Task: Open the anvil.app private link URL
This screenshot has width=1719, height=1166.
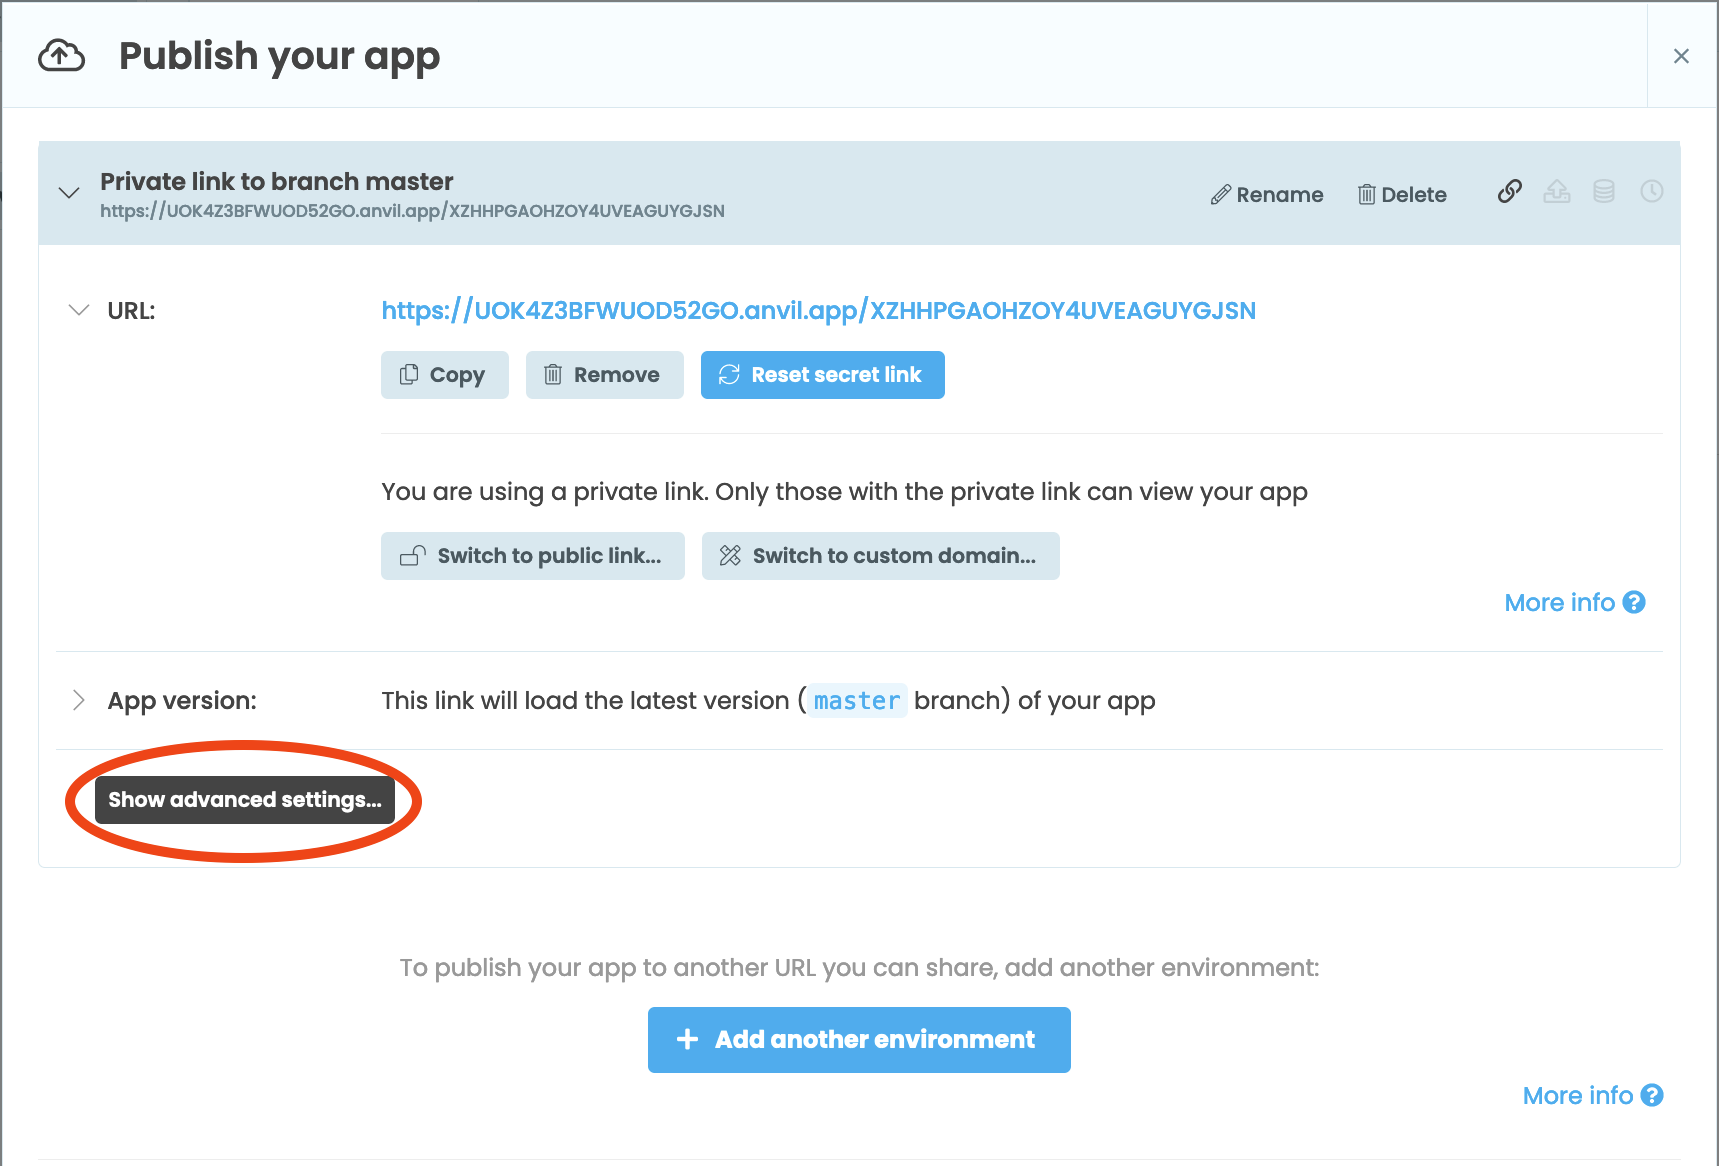Action: (x=818, y=310)
